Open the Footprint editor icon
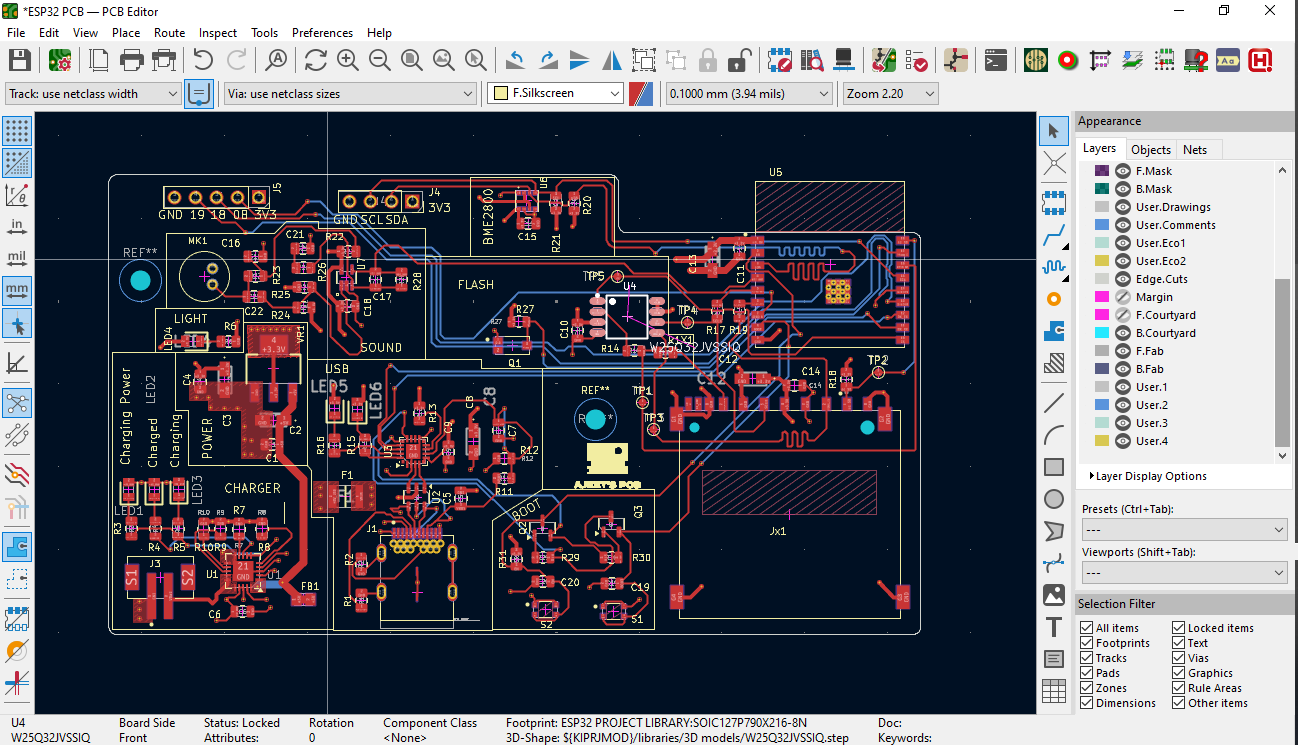The image size is (1298, 745). coord(780,60)
